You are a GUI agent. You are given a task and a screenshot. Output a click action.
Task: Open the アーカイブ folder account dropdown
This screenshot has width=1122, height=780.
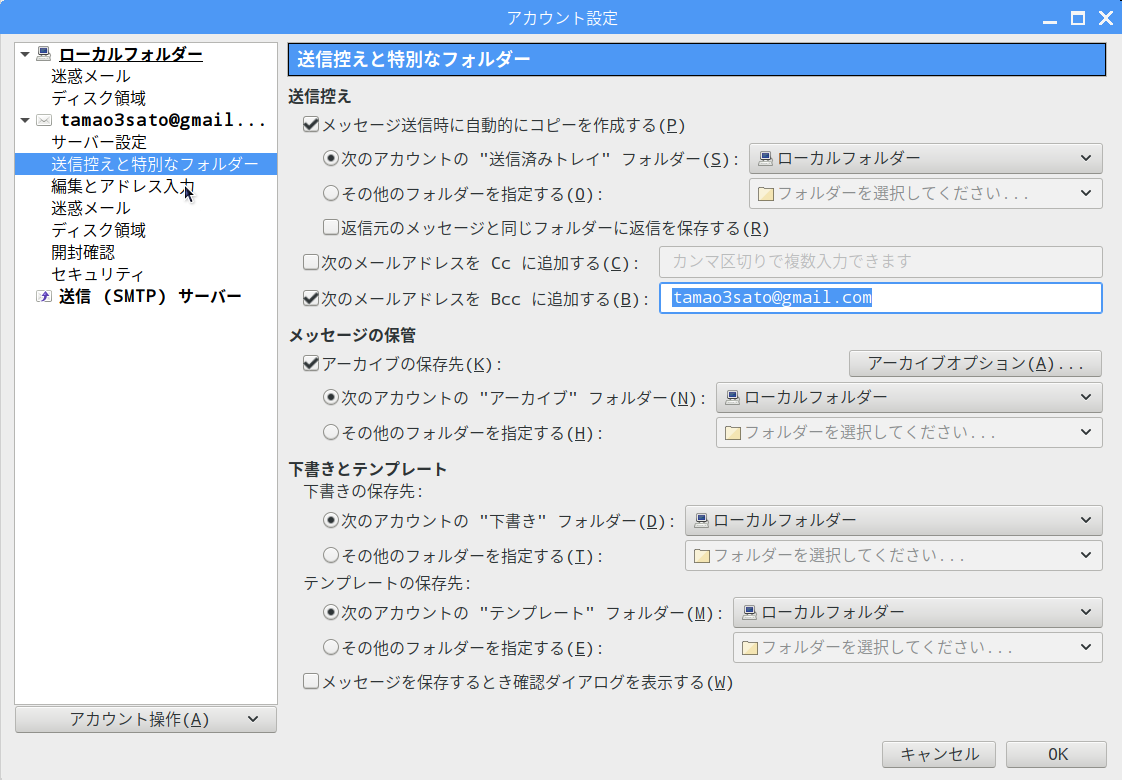point(909,398)
